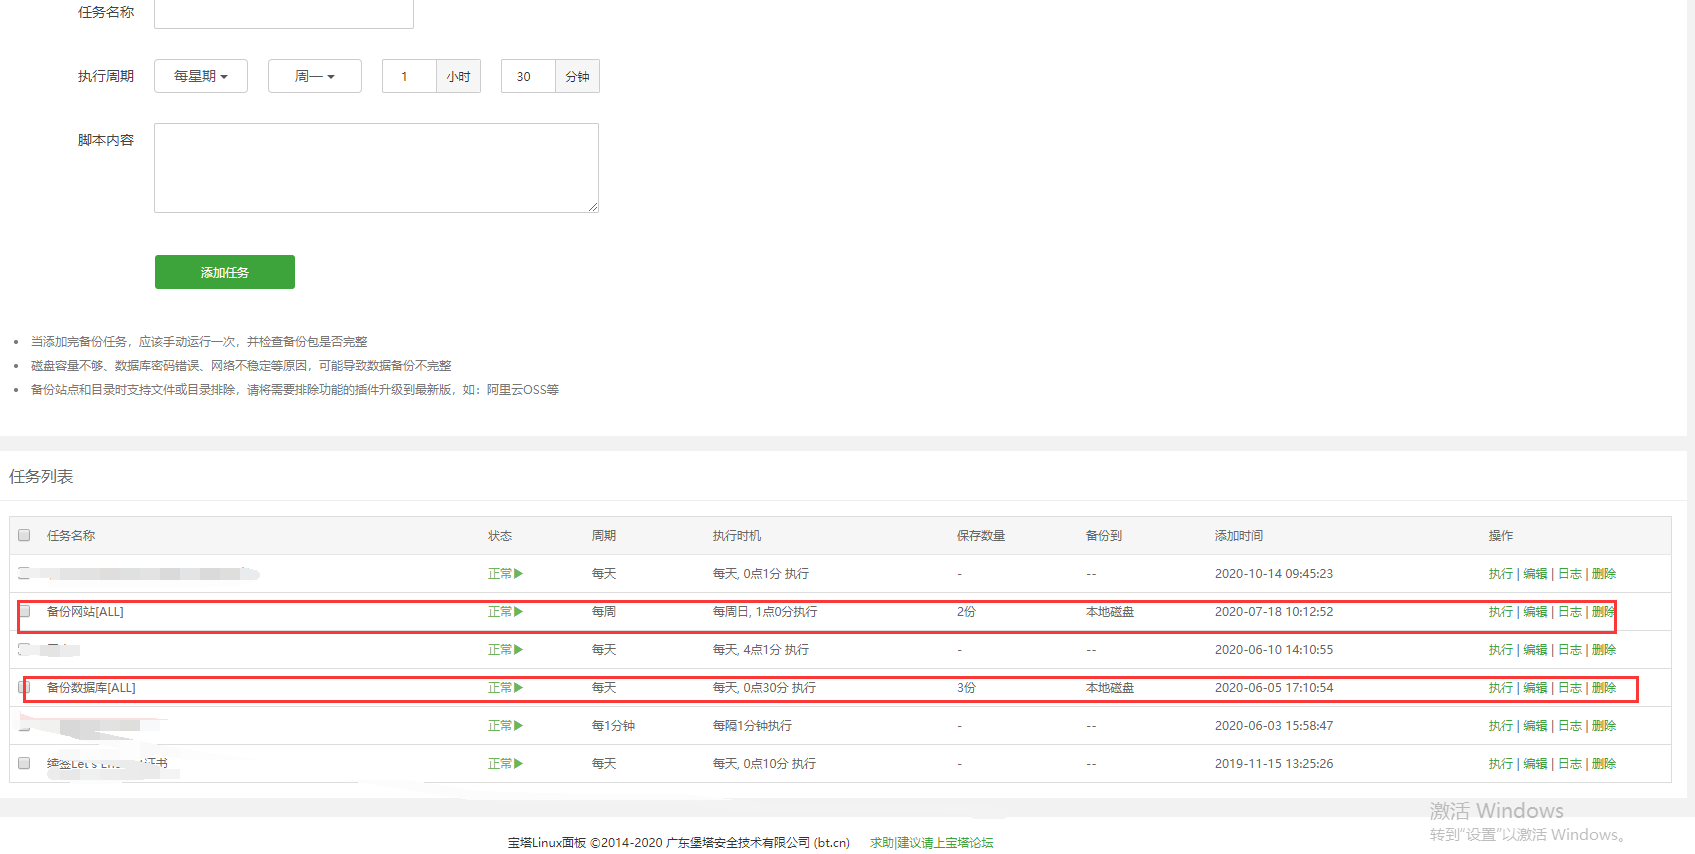
Task: Click 编辑 on 备份数据库[ALL] task
Action: point(1535,688)
